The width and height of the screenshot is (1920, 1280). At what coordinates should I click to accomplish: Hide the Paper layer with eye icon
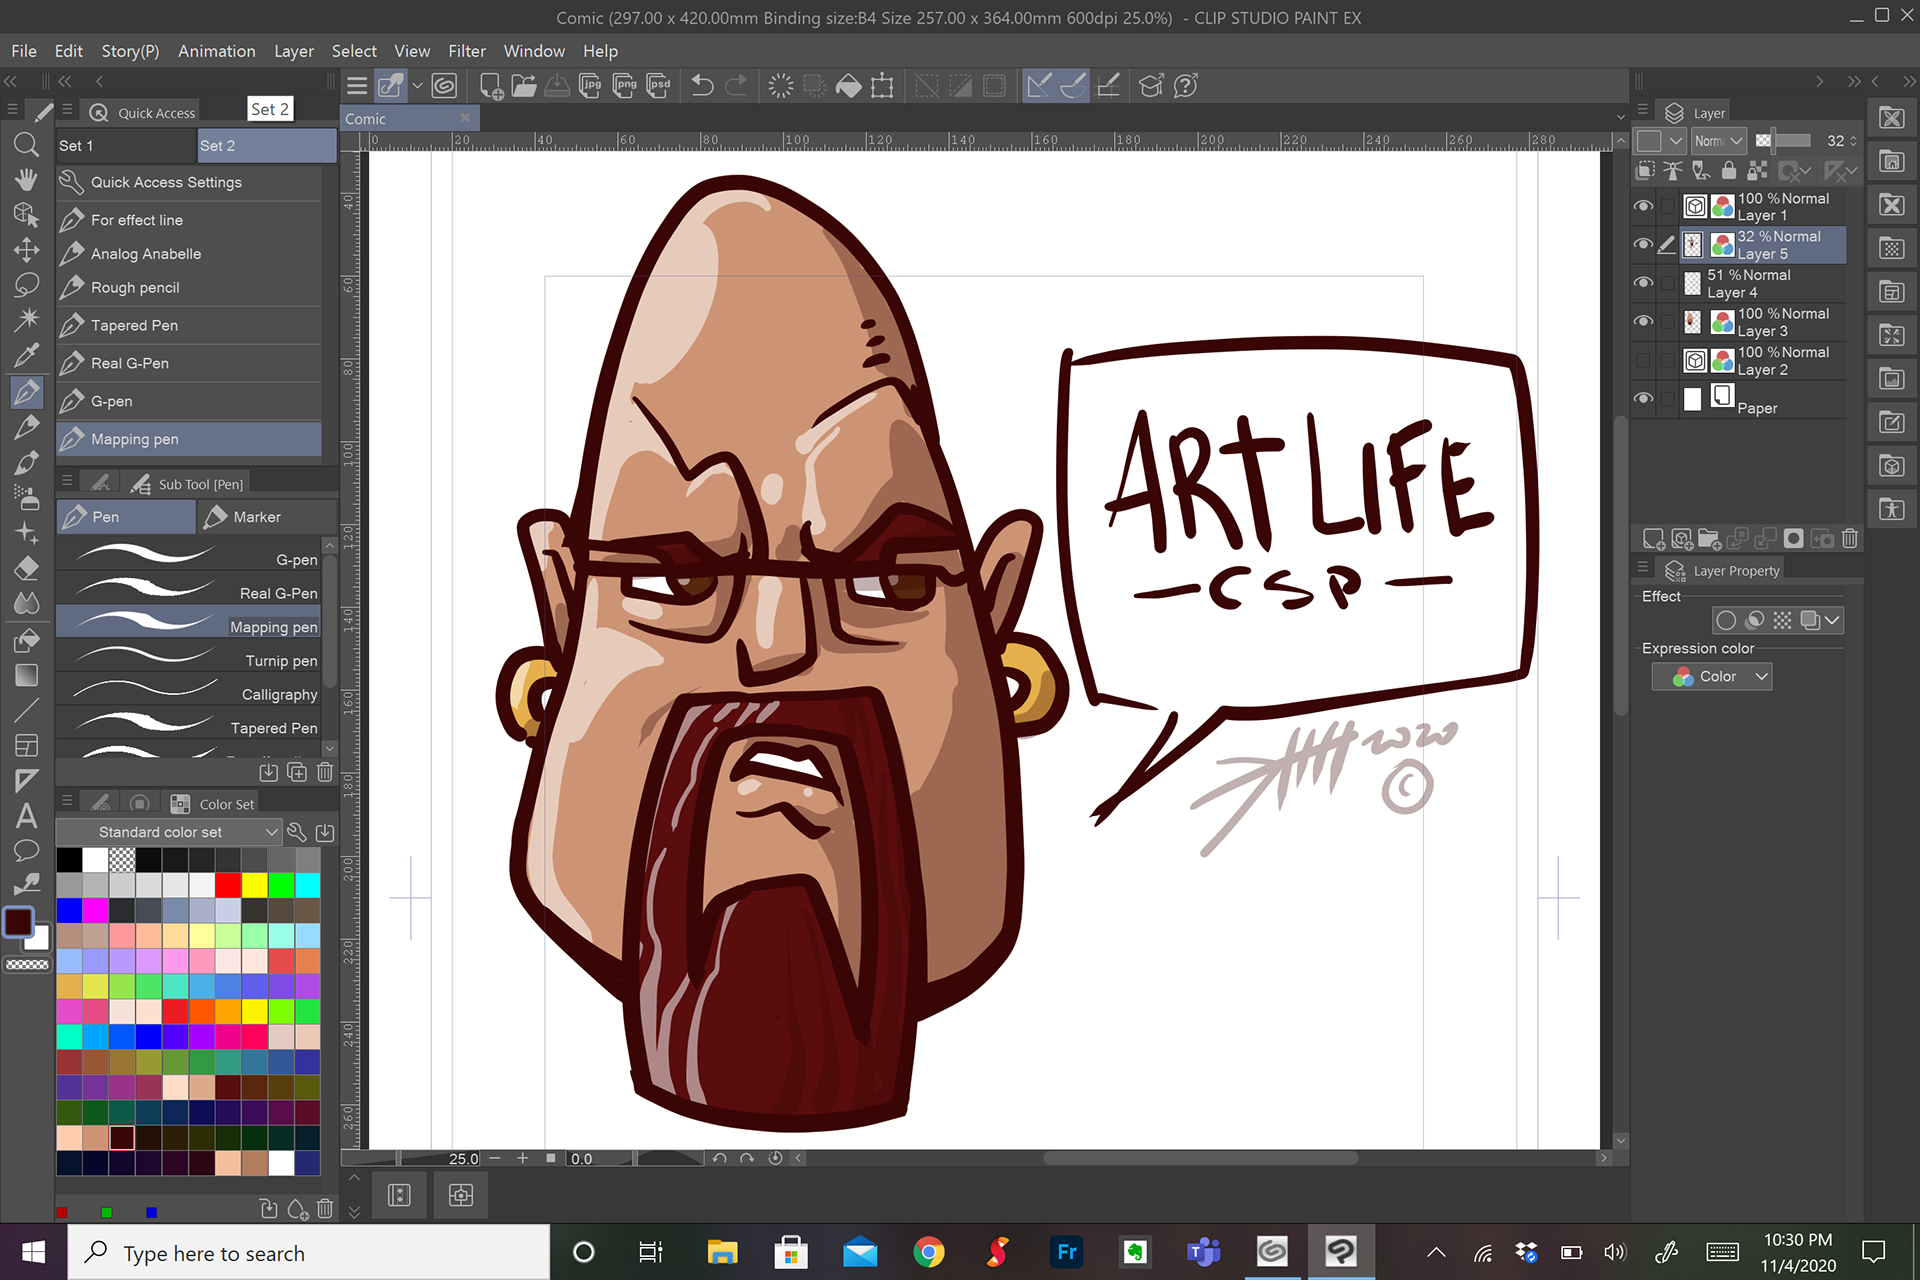[x=1643, y=398]
